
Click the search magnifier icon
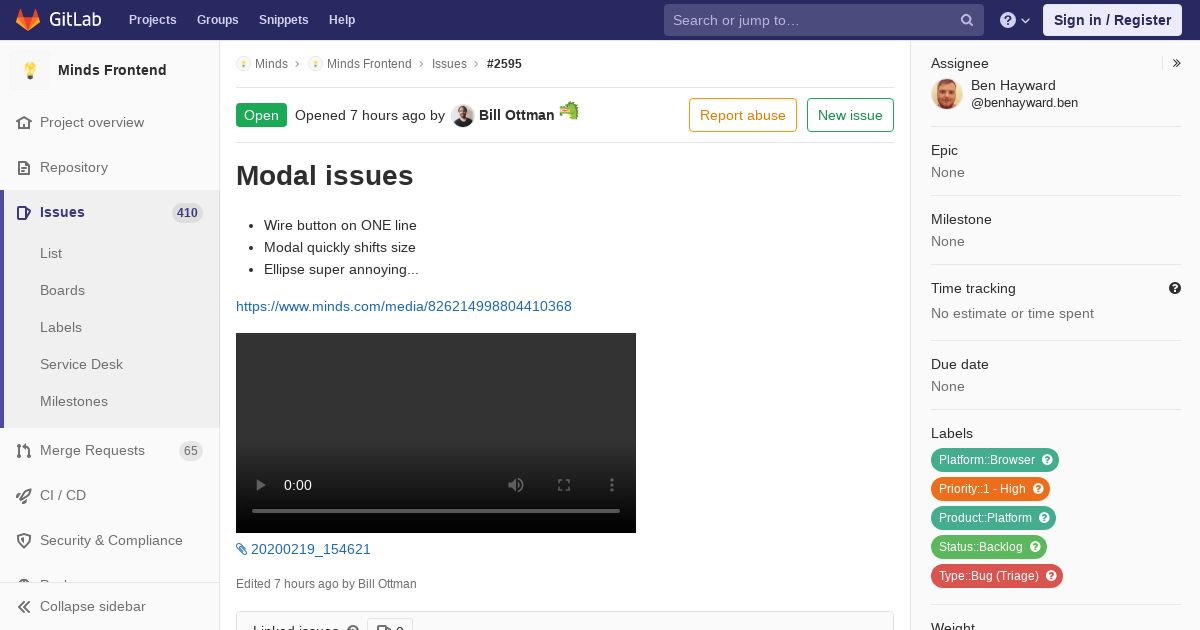tap(967, 20)
